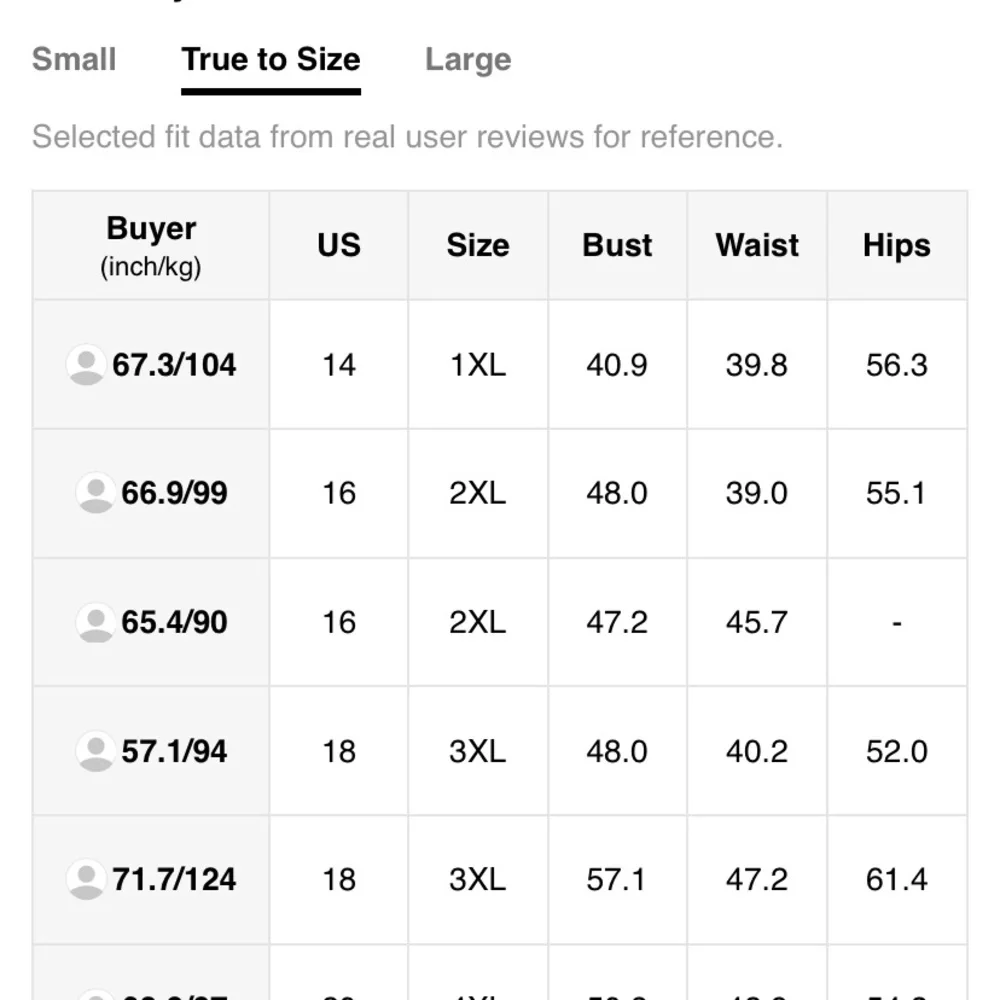This screenshot has width=1000, height=1000.
Task: Switch to the Small fit tab
Action: (x=74, y=60)
